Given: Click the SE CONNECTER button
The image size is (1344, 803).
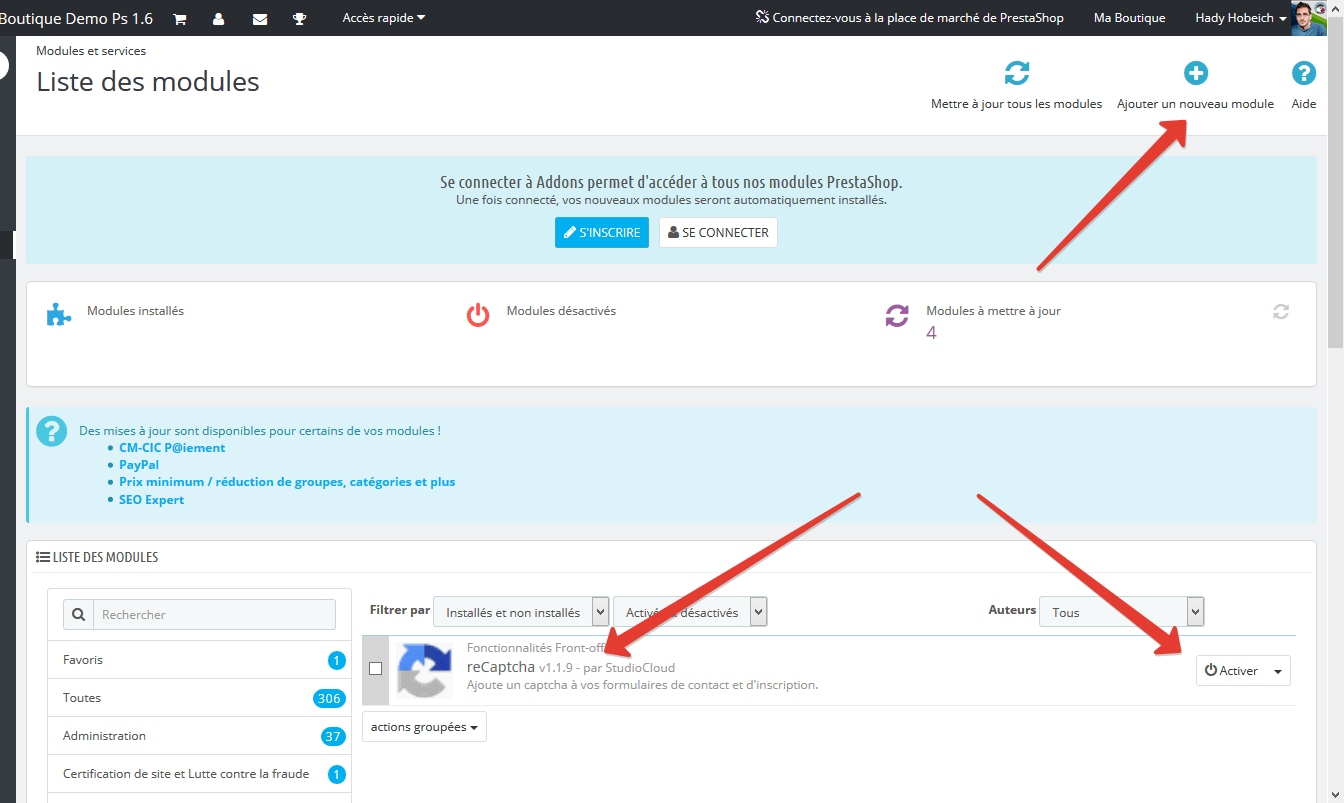Looking at the screenshot, I should click(718, 232).
